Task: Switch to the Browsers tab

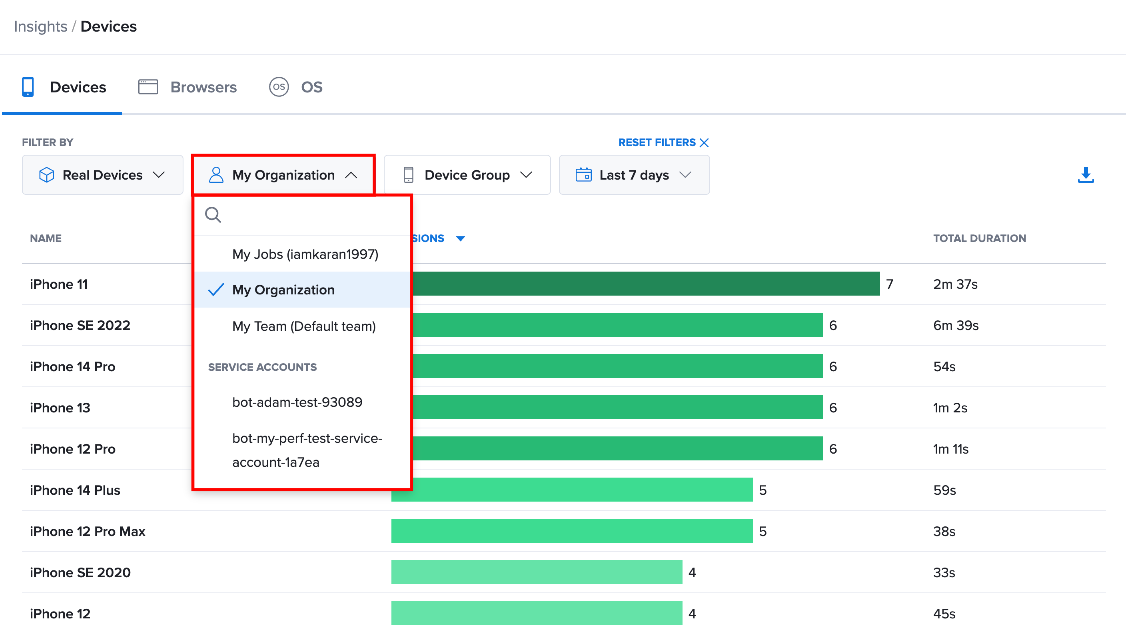Action: [187, 87]
